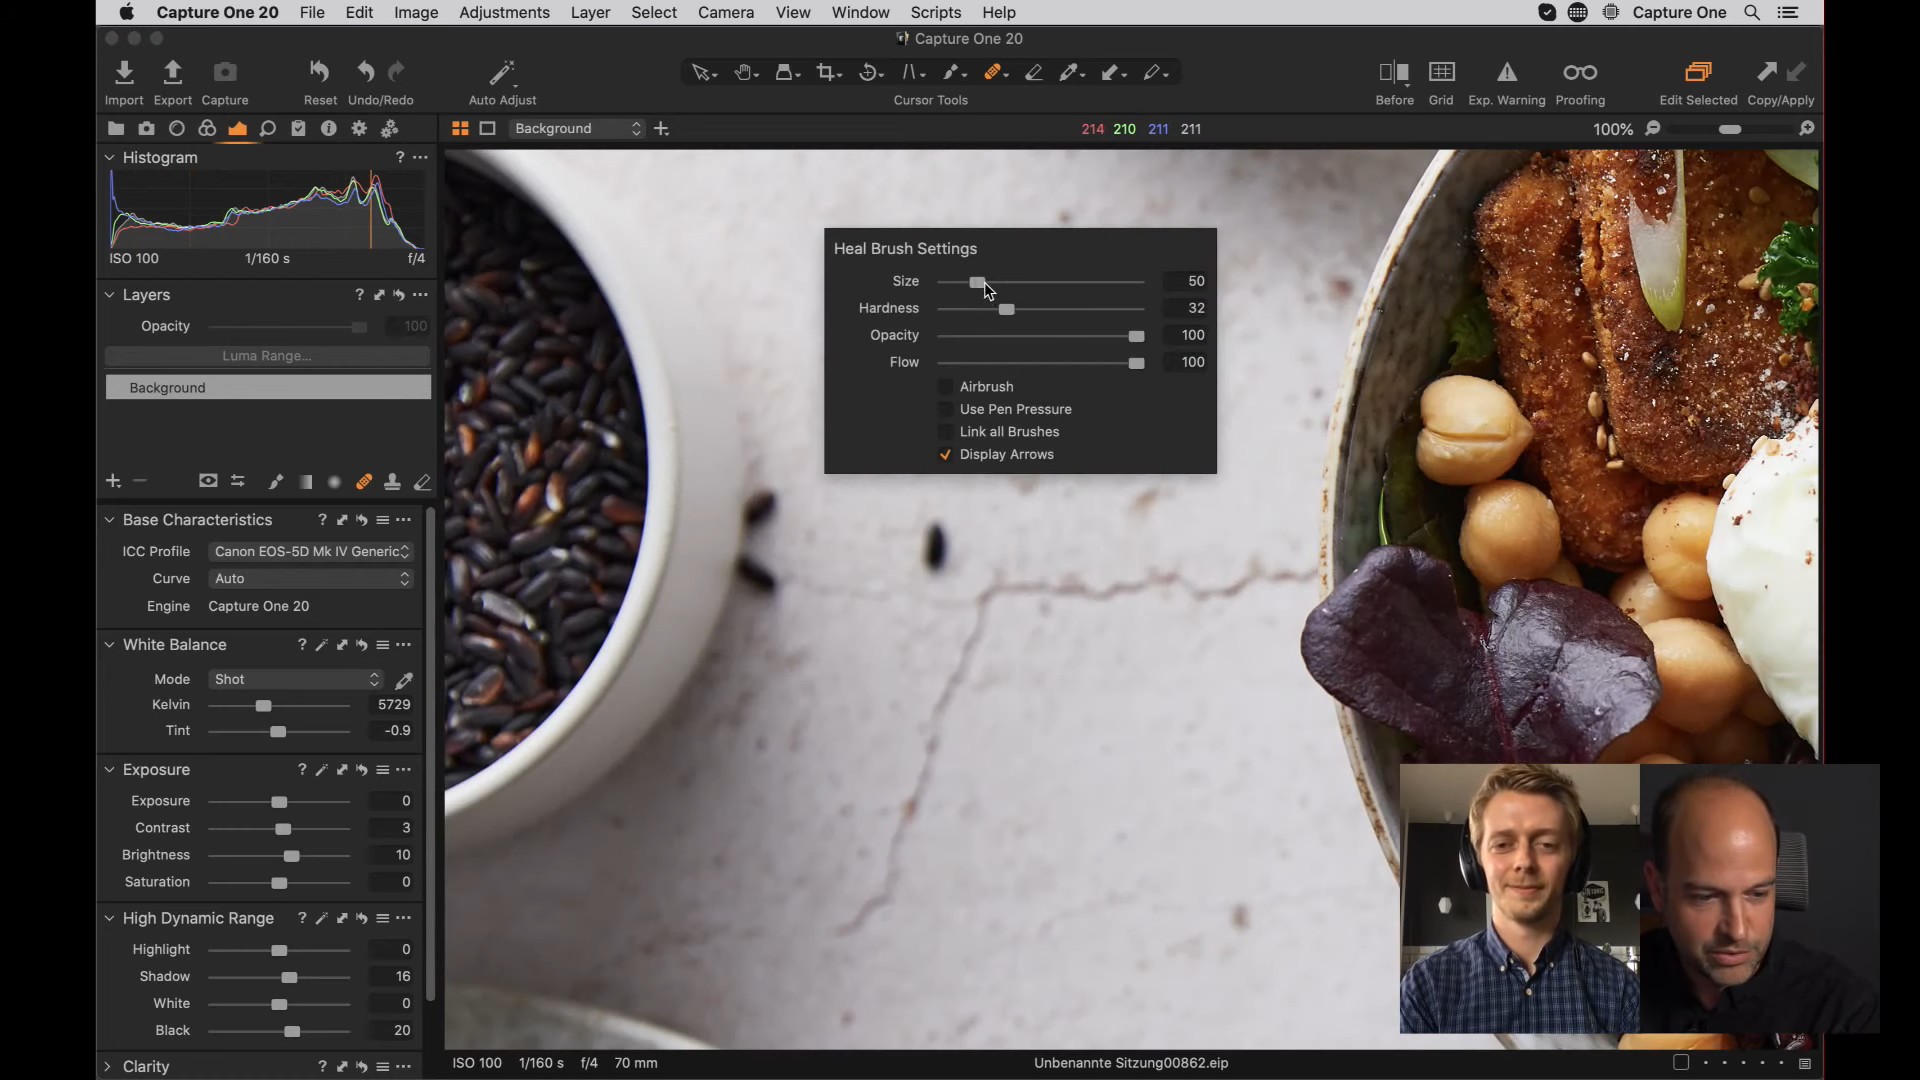The width and height of the screenshot is (1920, 1080).
Task: Click the Auto Adjust wand icon
Action: click(502, 72)
